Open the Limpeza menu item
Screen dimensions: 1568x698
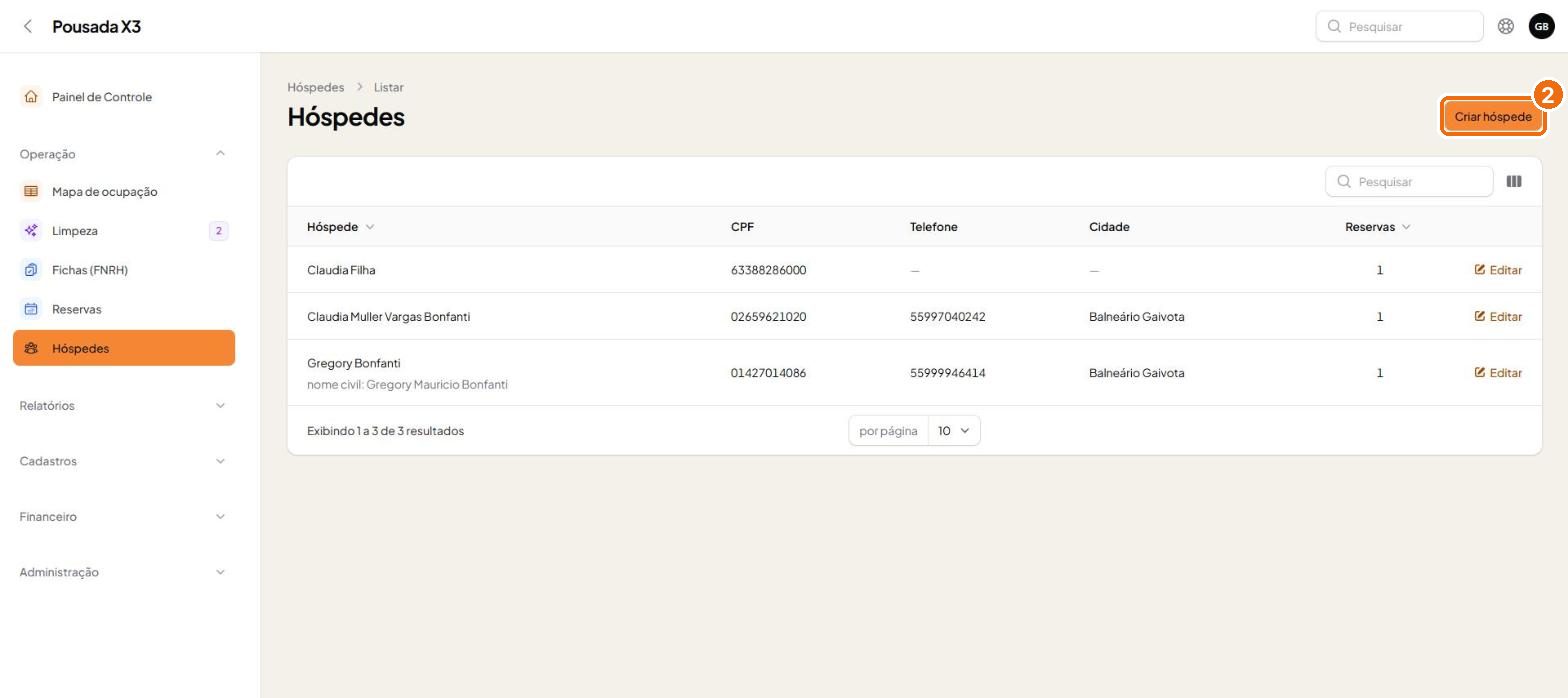[x=123, y=231]
